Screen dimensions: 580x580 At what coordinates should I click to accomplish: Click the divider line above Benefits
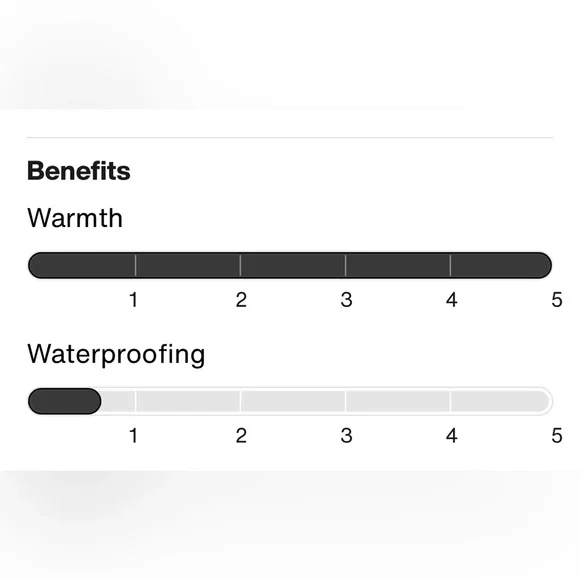(290, 138)
